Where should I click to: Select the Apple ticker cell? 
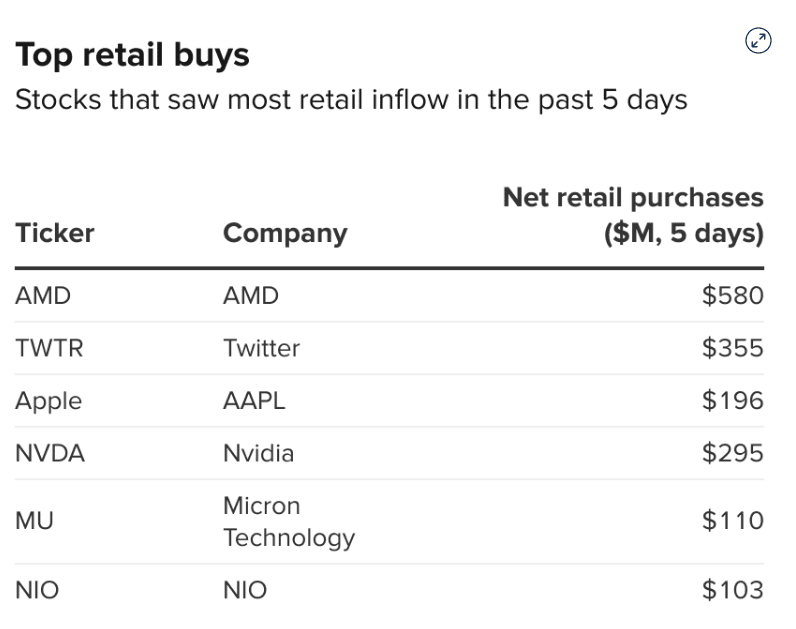(49, 401)
